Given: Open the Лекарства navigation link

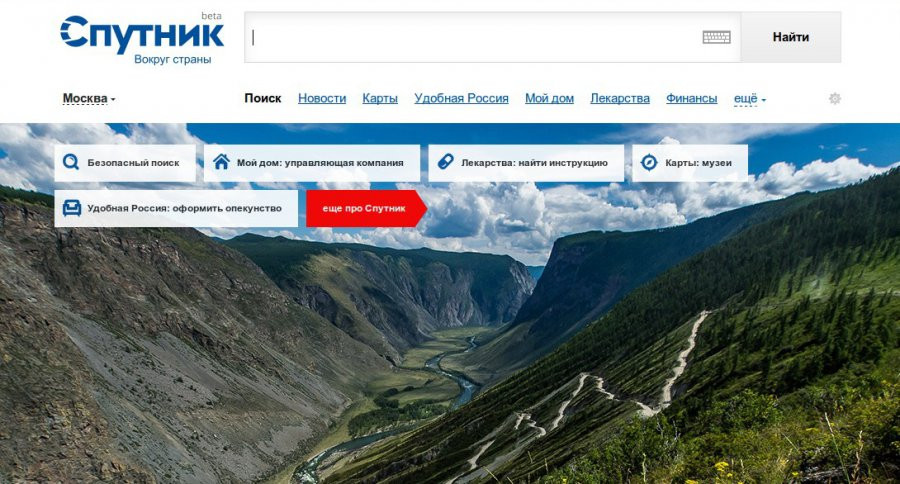Looking at the screenshot, I should click(x=620, y=98).
